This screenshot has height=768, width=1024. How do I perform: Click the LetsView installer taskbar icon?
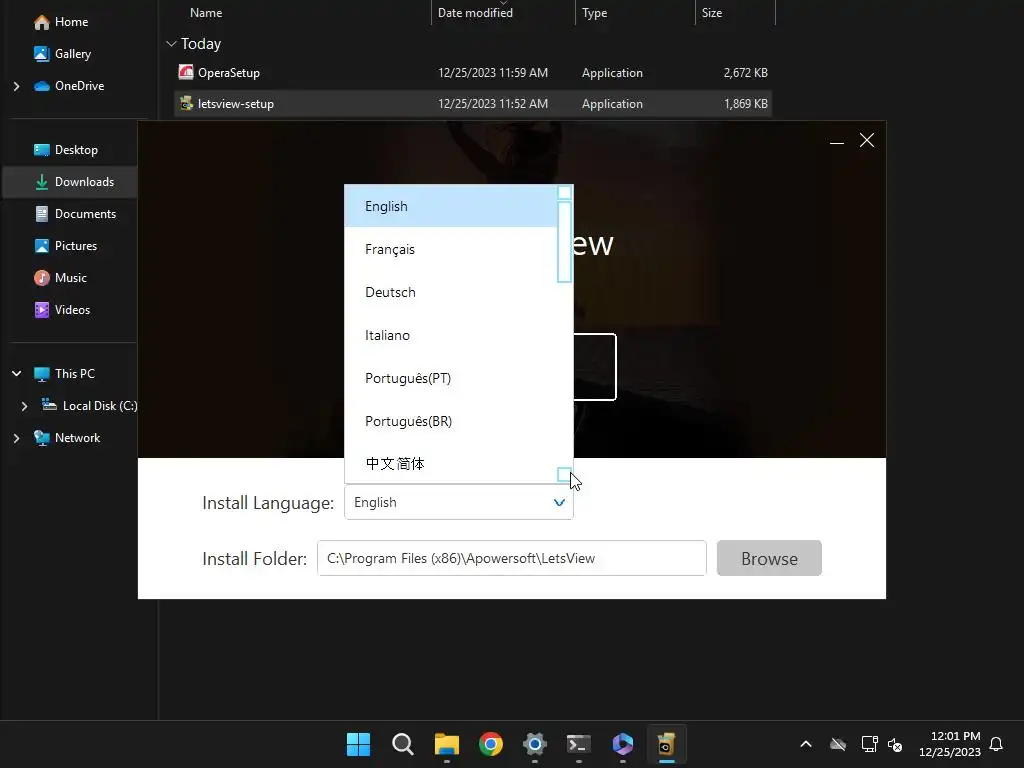[666, 744]
